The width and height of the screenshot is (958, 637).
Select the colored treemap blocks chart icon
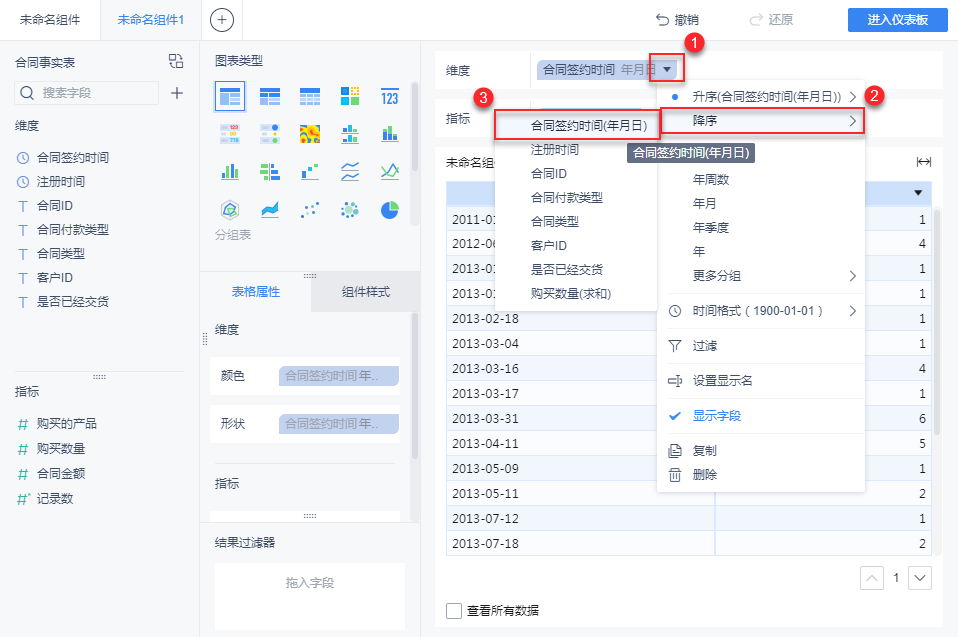349,96
